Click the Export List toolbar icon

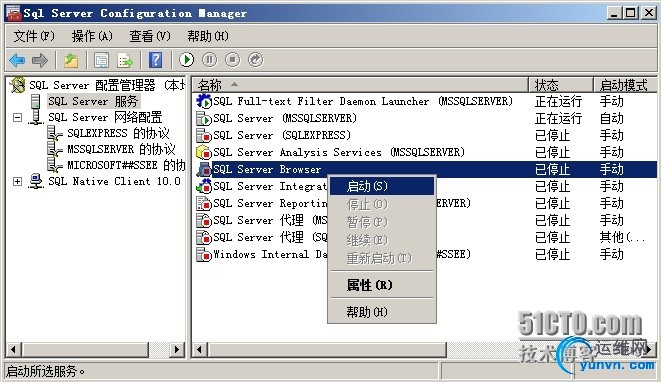125,60
